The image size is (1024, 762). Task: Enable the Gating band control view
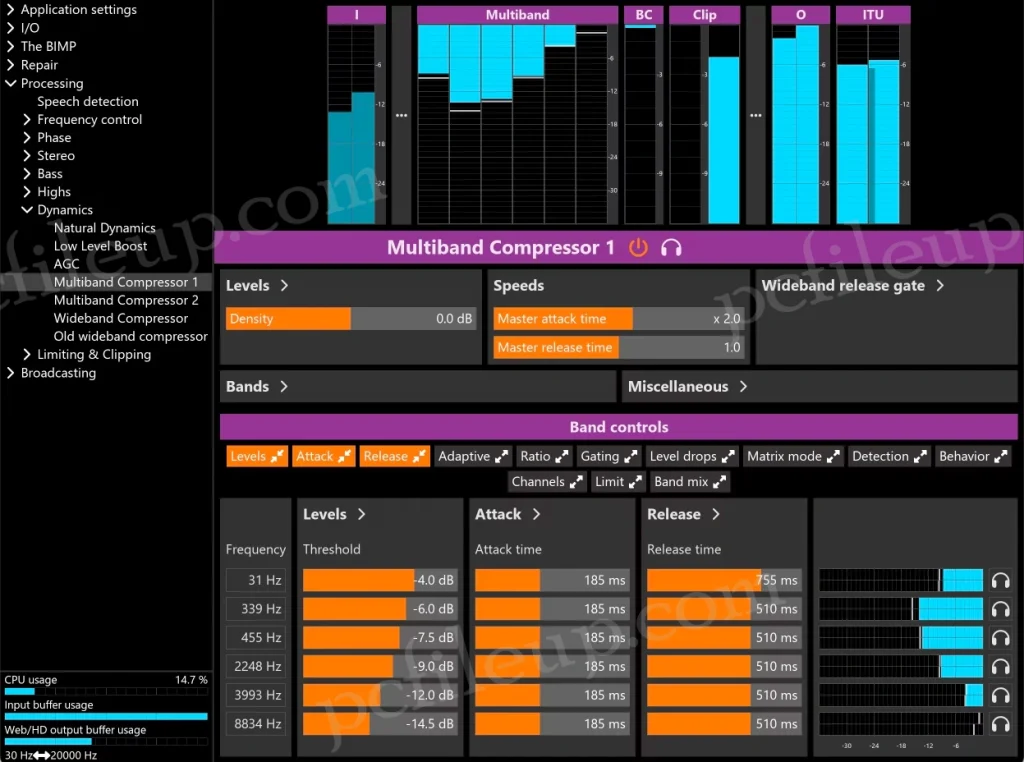(x=608, y=456)
